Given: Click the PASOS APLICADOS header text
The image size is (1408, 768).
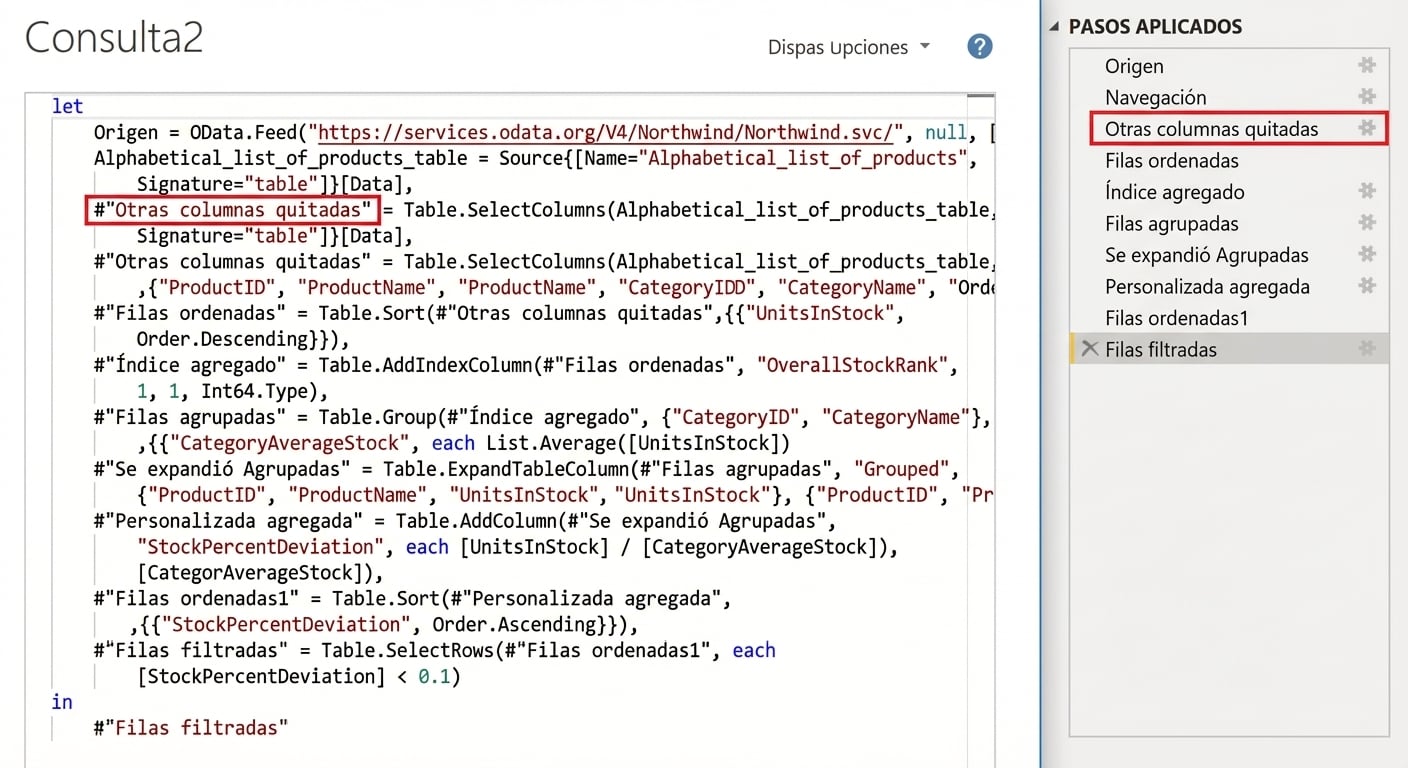Looking at the screenshot, I should 1155,27.
